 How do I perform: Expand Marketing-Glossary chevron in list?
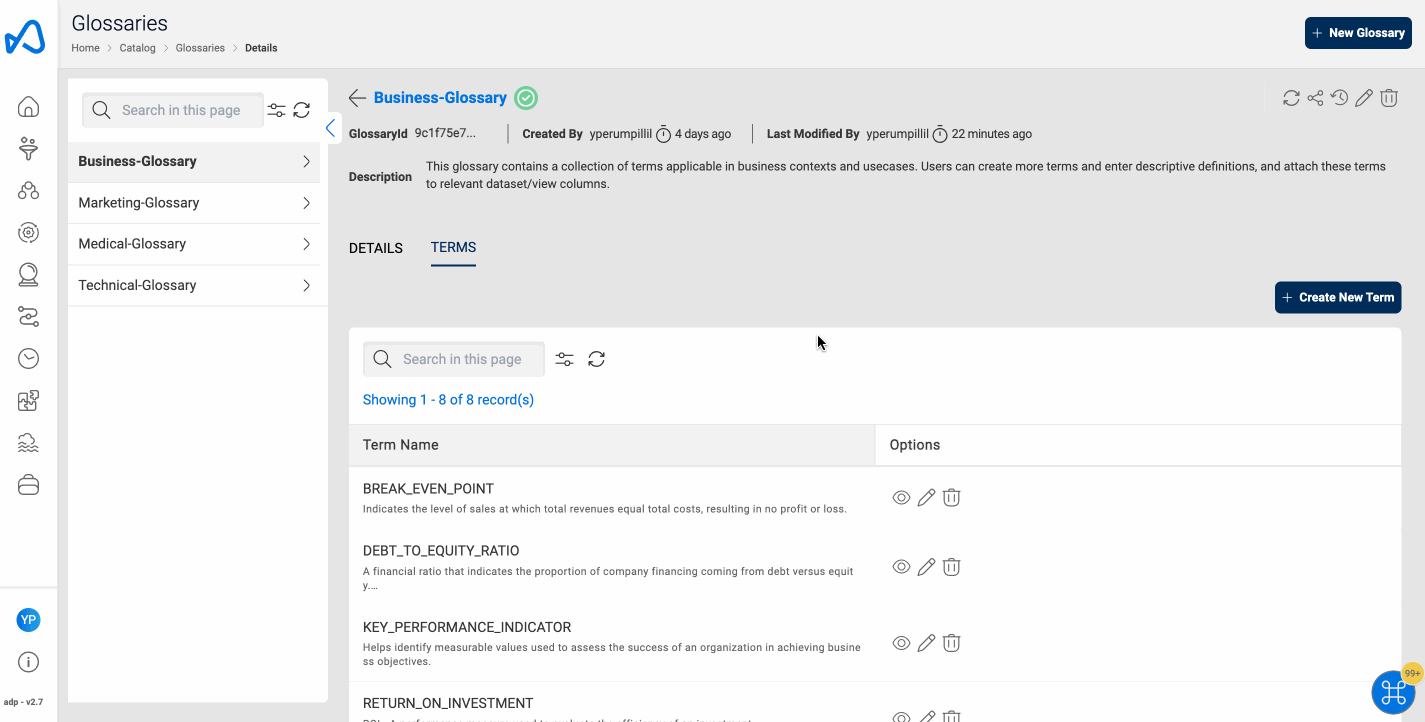tap(306, 203)
